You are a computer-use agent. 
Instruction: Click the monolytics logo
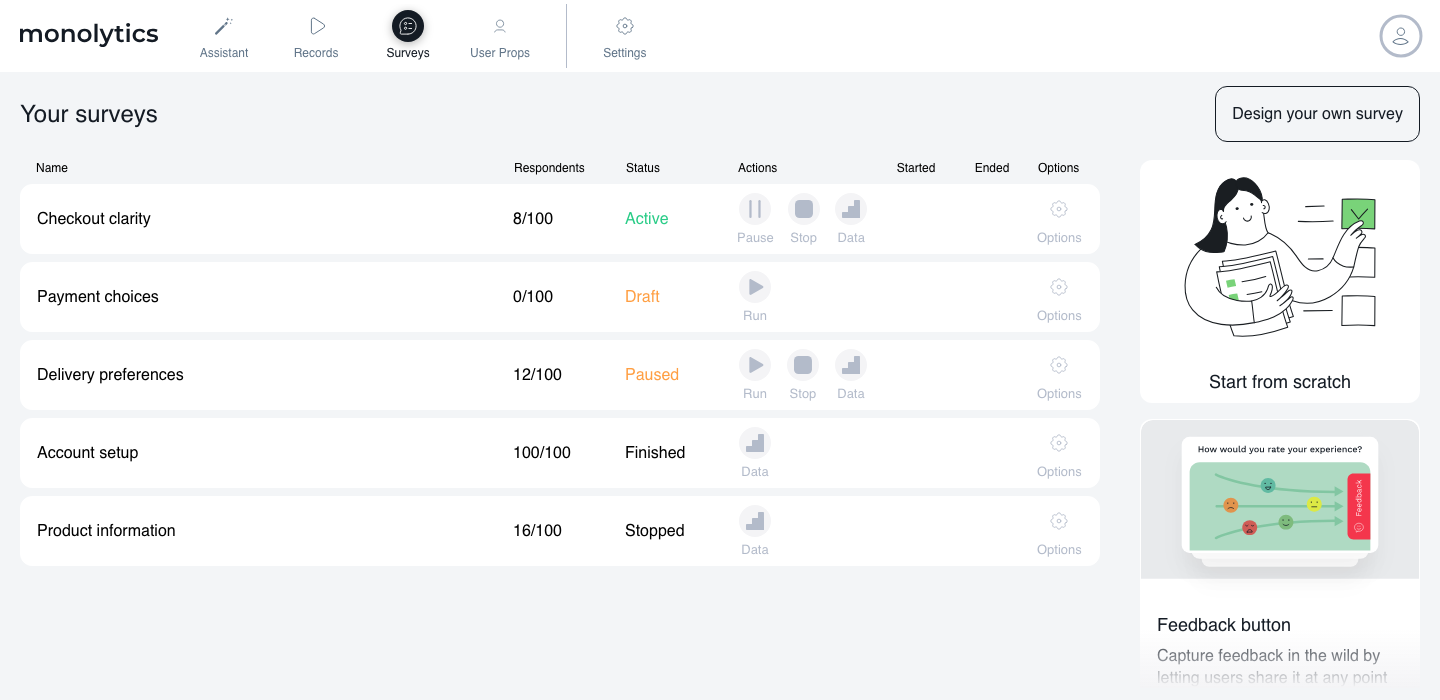pos(89,35)
